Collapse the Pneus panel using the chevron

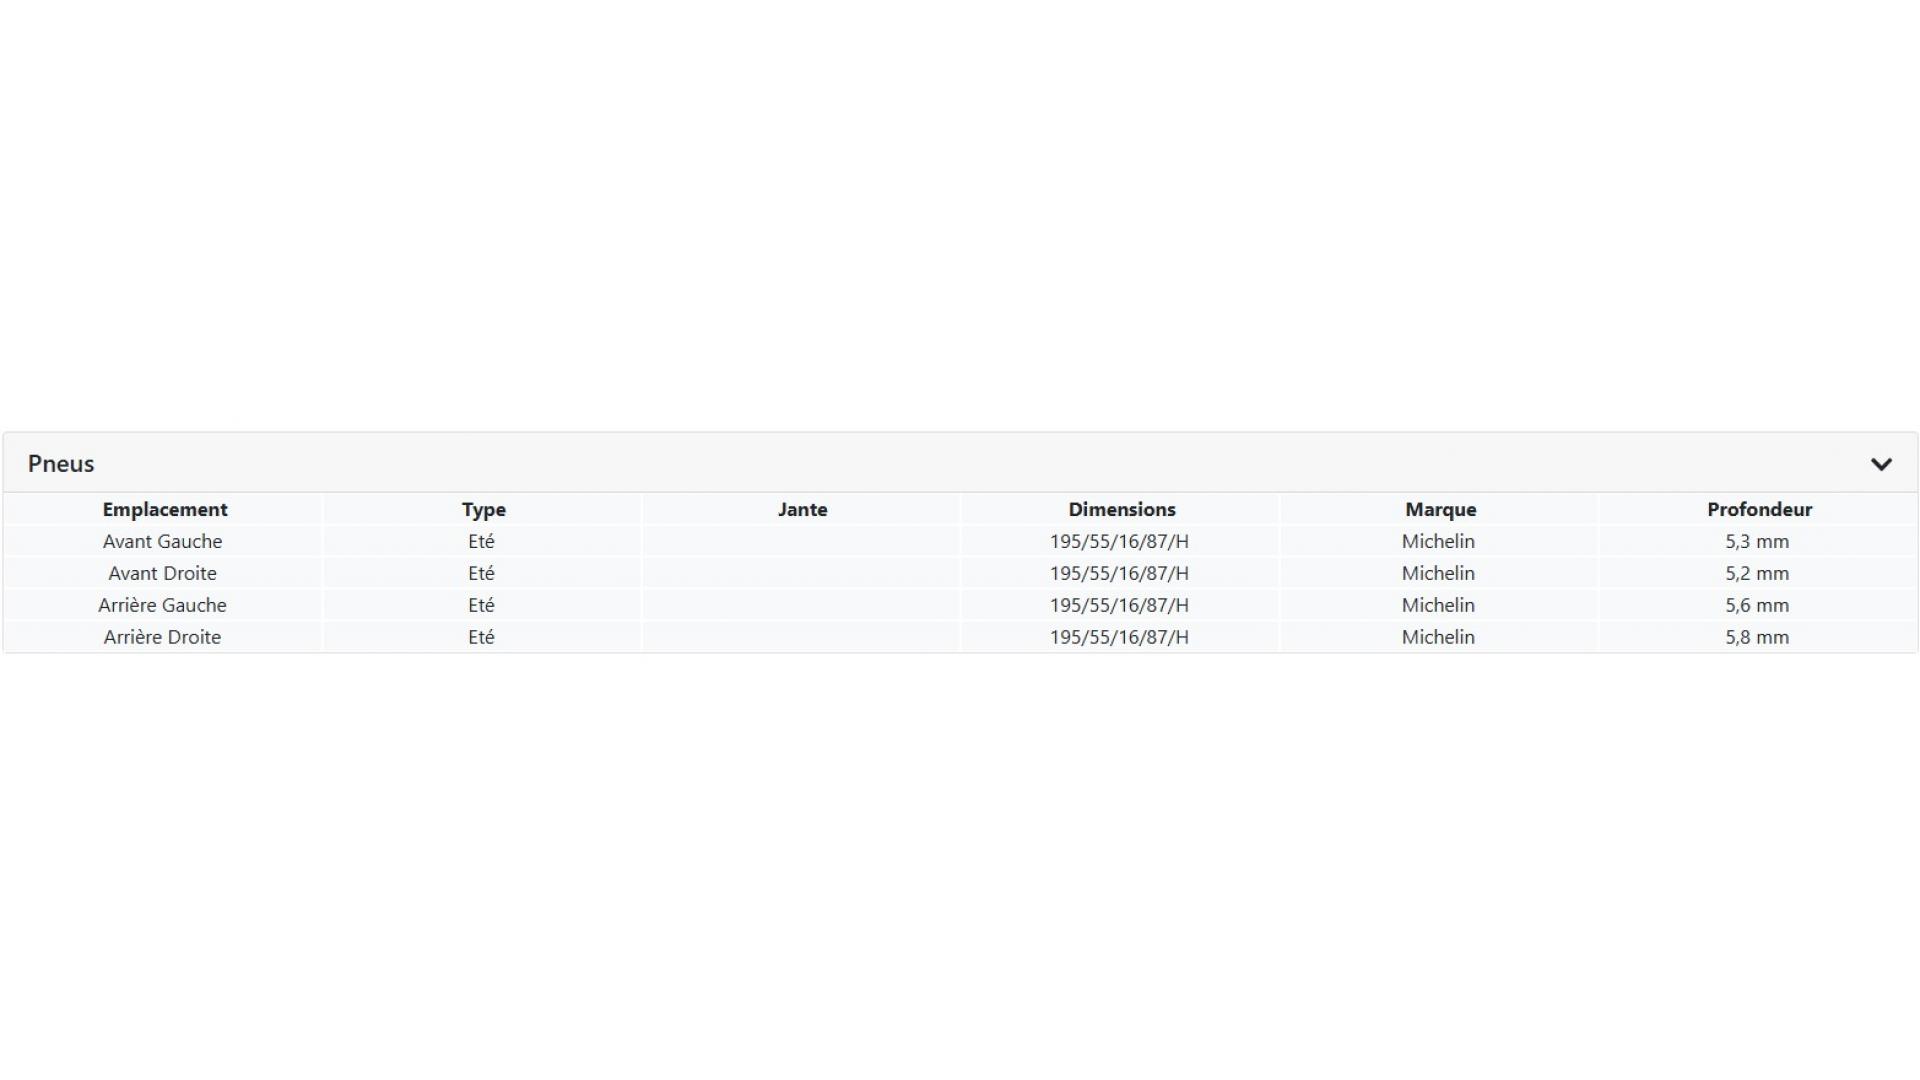click(x=1881, y=464)
